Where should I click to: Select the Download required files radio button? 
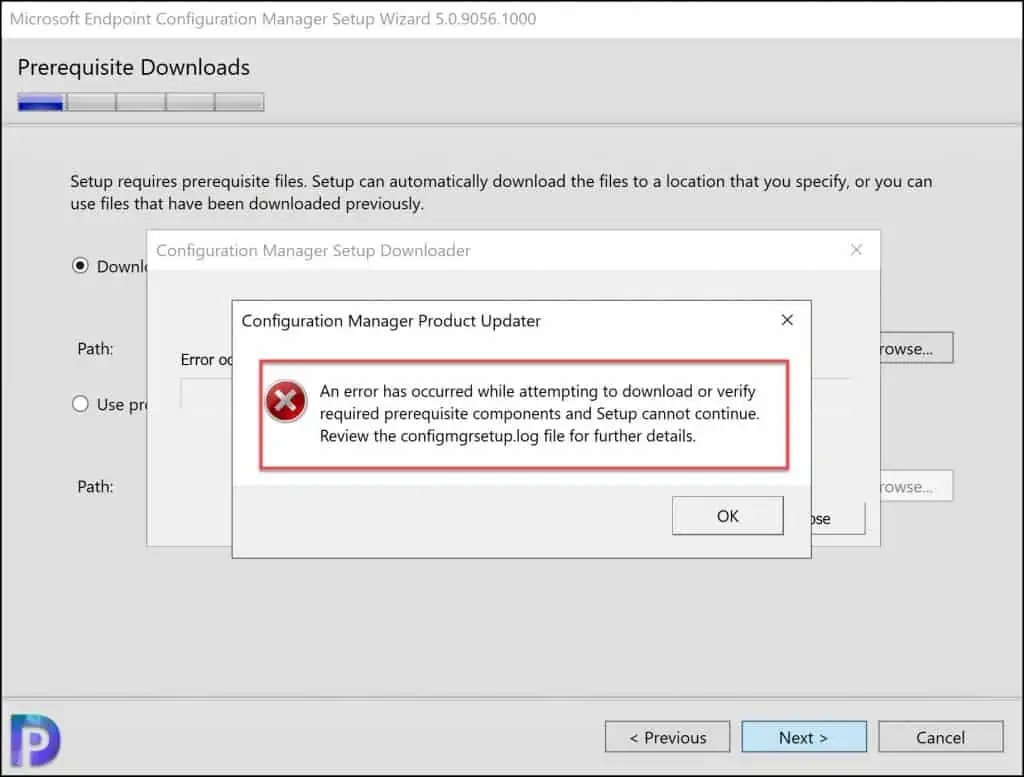pyautogui.click(x=80, y=266)
